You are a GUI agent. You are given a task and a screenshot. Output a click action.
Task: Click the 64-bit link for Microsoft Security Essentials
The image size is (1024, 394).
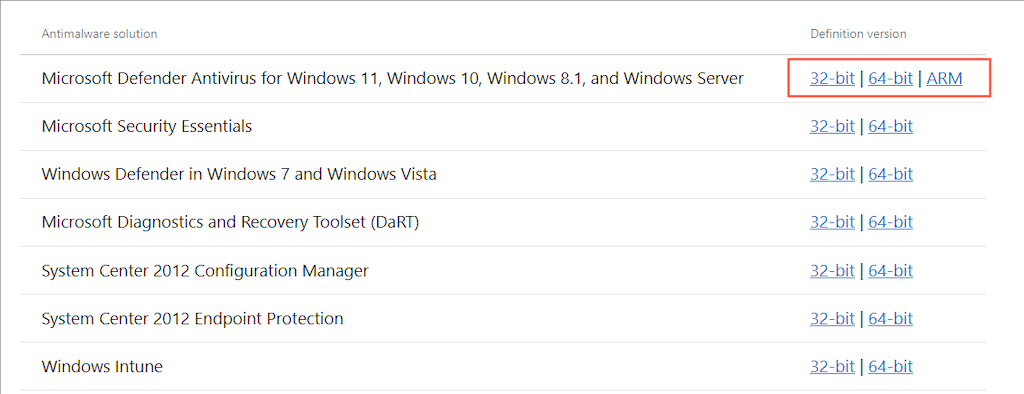890,126
